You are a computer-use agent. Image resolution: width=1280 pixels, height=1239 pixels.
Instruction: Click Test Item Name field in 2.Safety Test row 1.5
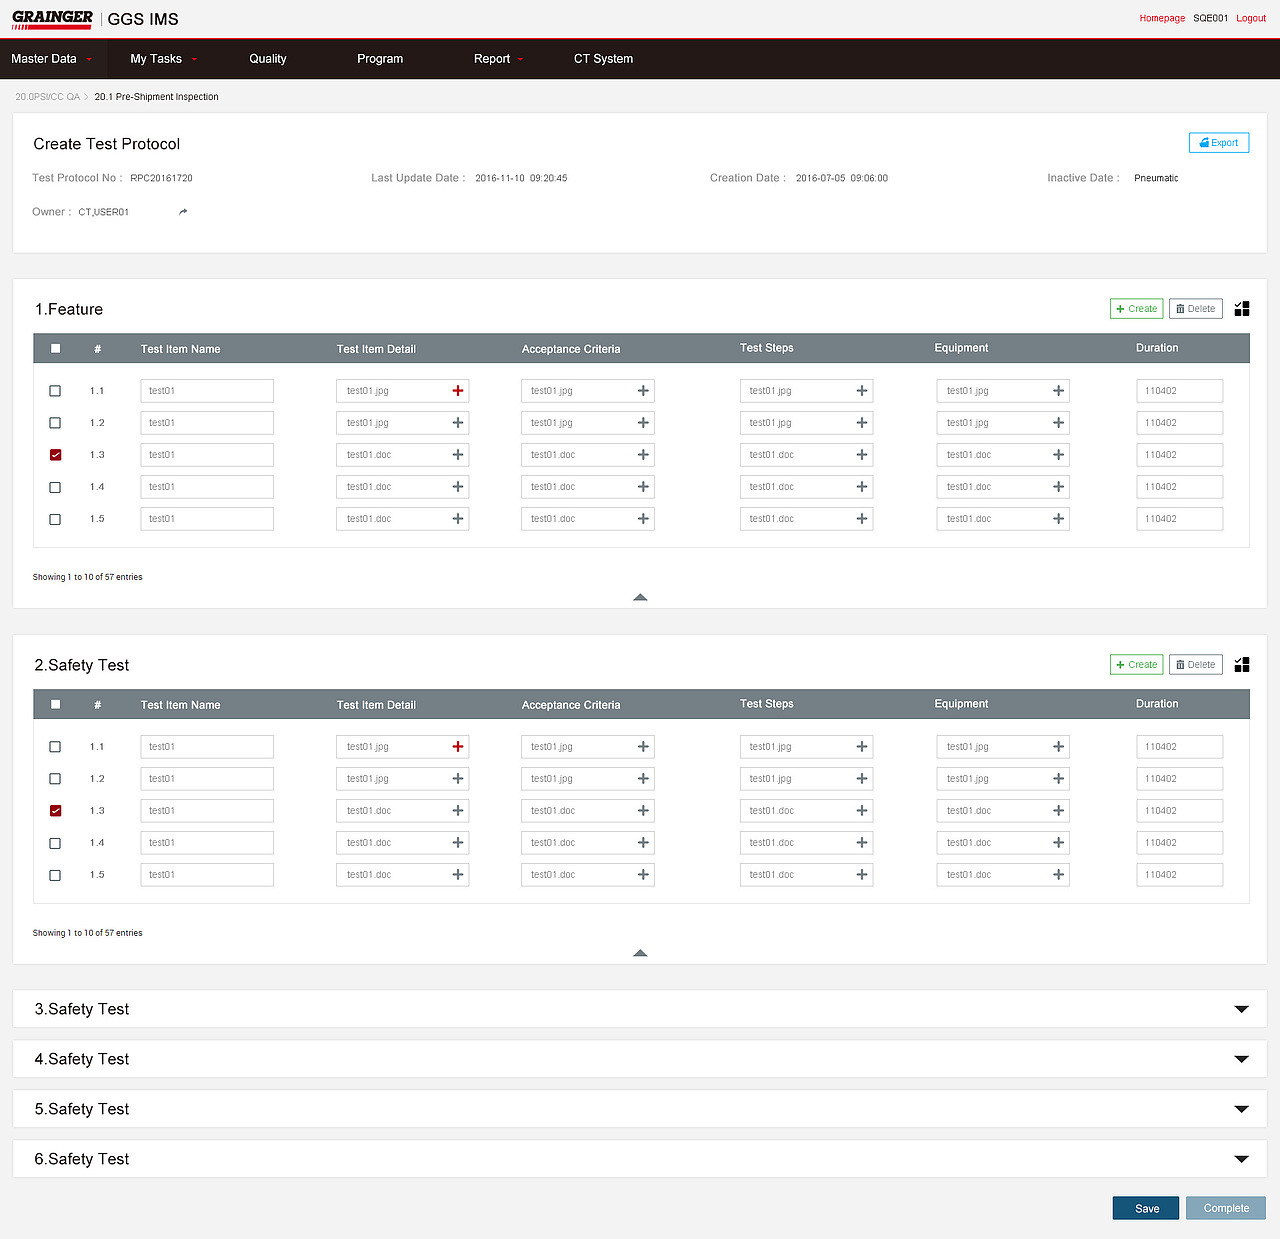[207, 875]
